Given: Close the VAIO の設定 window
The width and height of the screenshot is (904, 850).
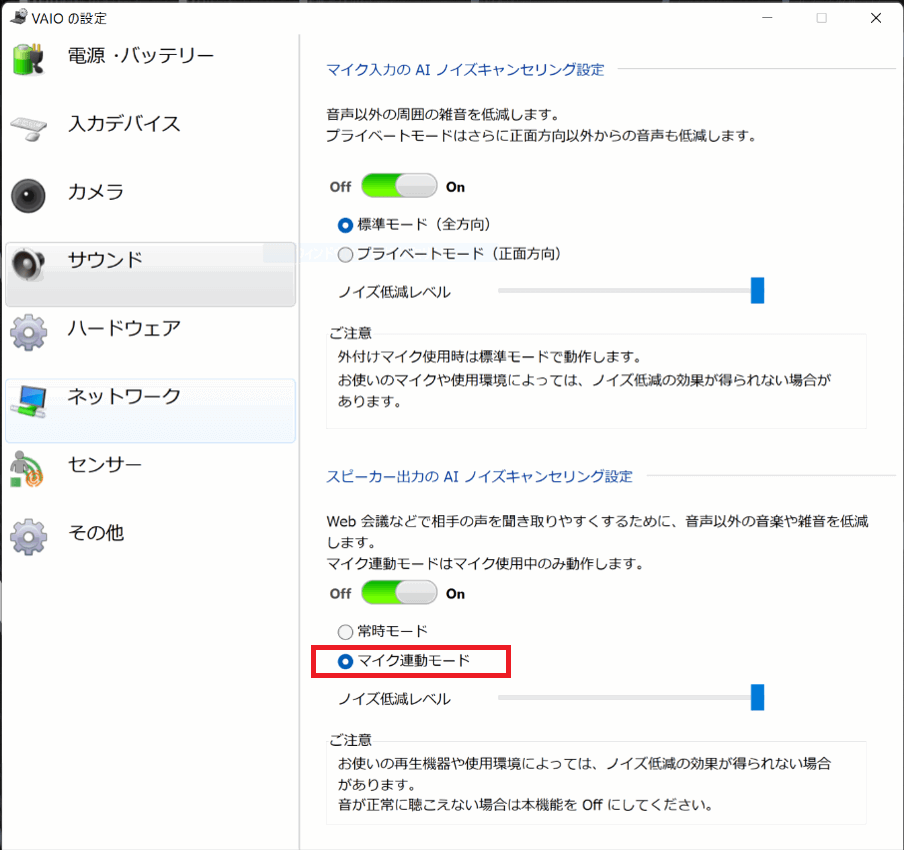Looking at the screenshot, I should [x=876, y=18].
